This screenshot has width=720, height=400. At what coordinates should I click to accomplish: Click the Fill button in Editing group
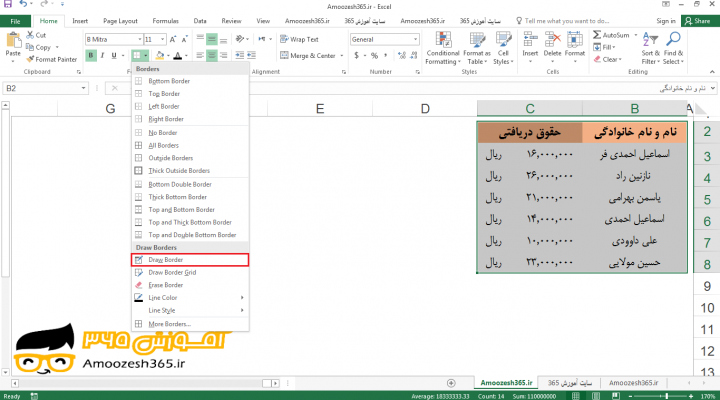coord(604,47)
